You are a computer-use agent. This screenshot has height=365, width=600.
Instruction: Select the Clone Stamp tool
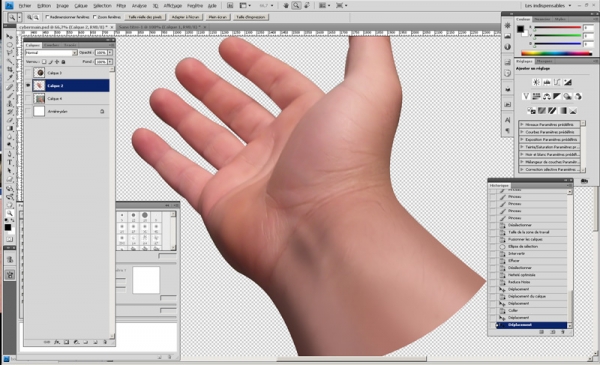coord(10,104)
